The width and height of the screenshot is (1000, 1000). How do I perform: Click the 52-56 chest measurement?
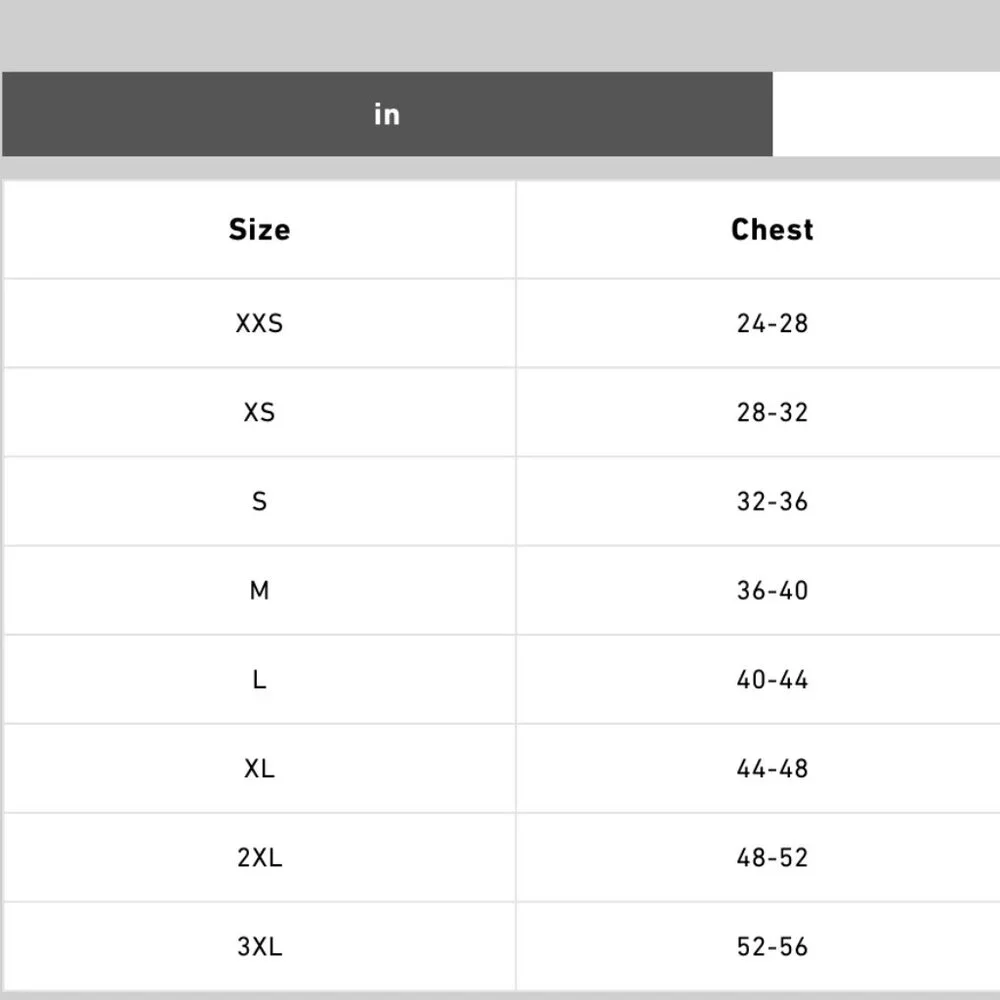(x=772, y=947)
